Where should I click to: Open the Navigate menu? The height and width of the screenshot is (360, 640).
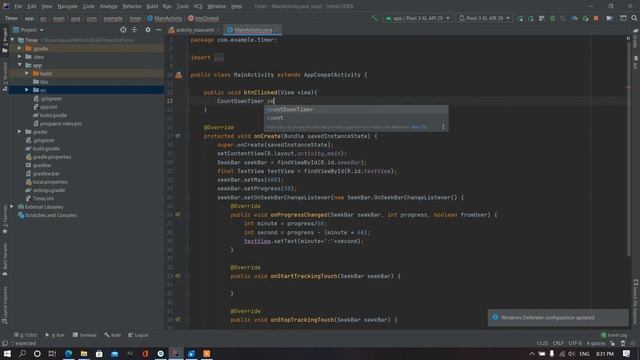67,6
